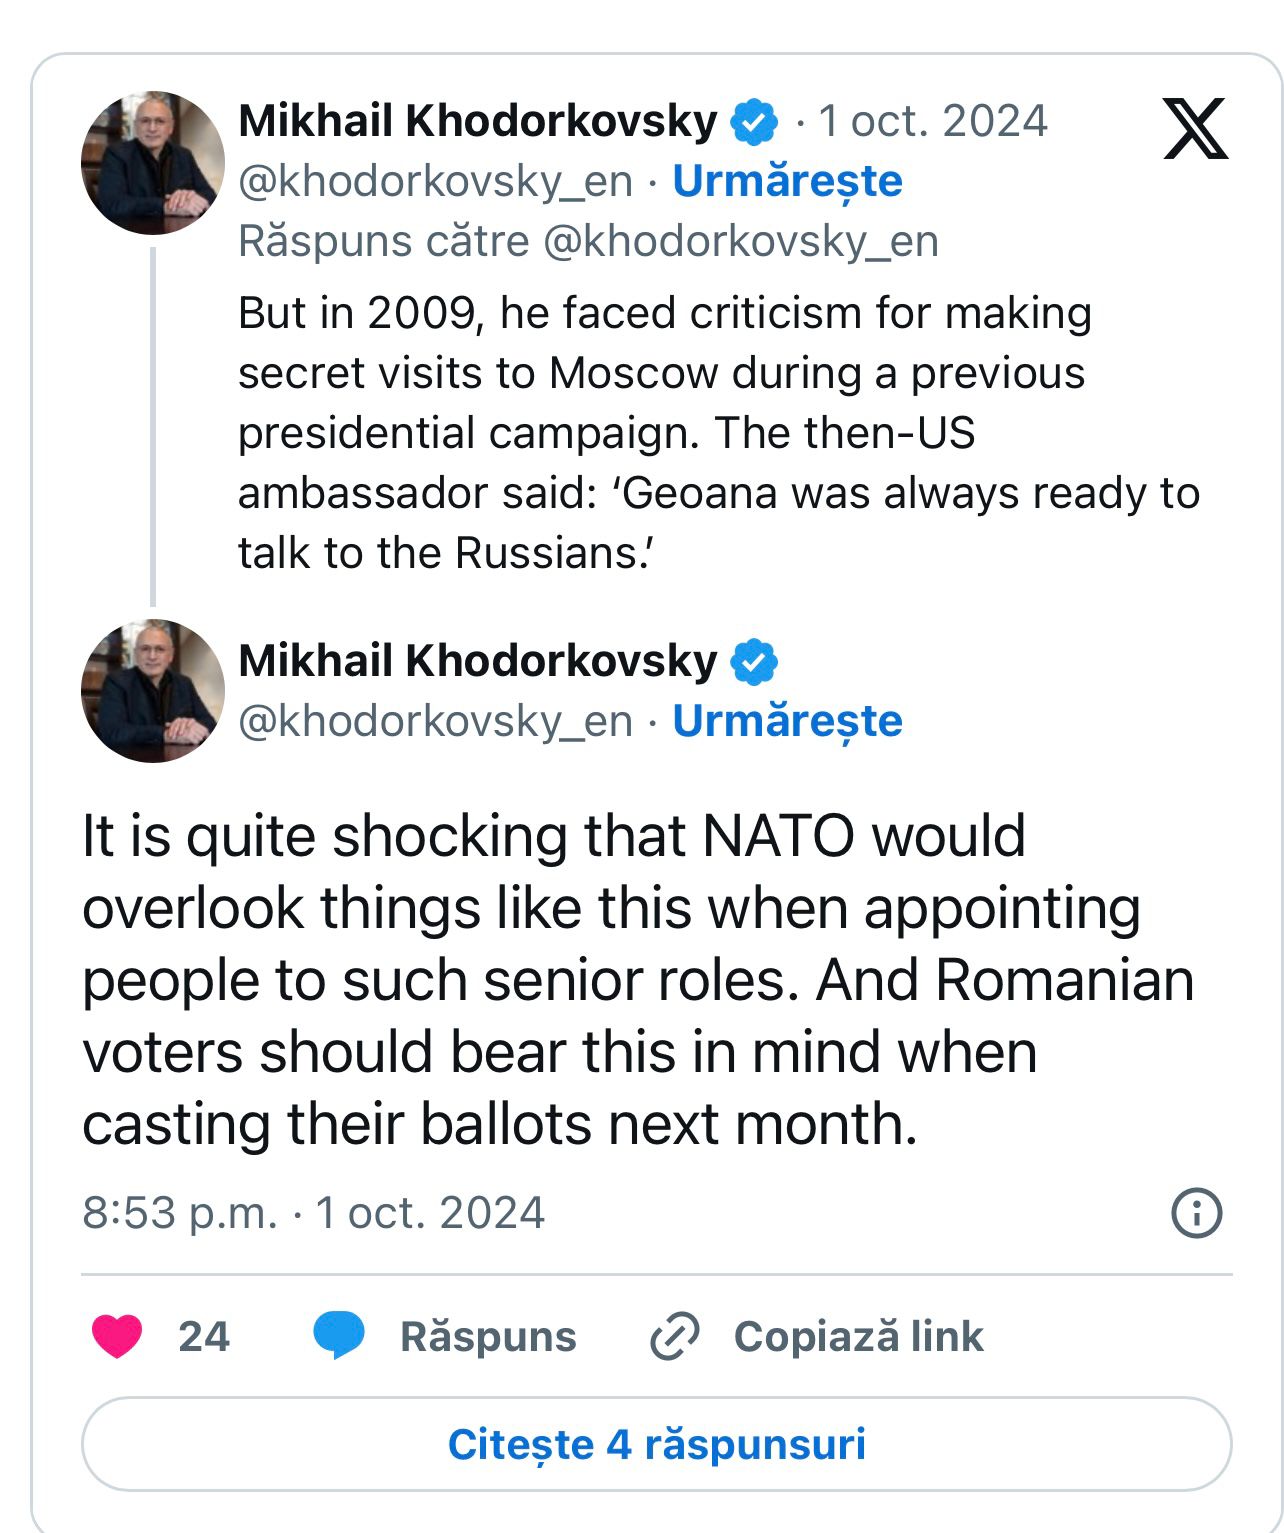Open the profile avatar of the first tweet
Viewport: 1284px width, 1533px height.
tap(153, 163)
